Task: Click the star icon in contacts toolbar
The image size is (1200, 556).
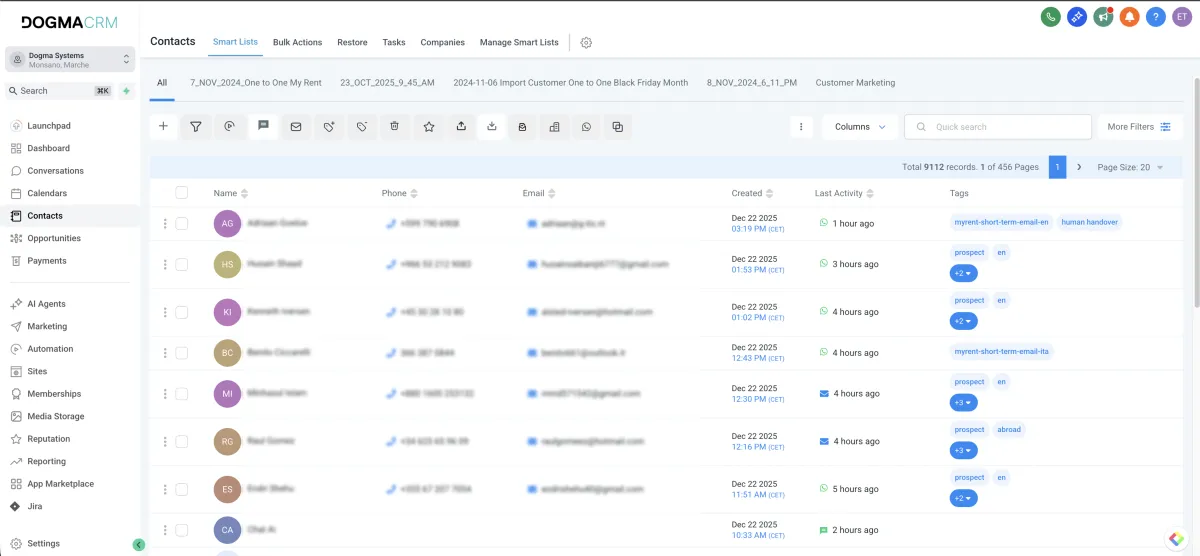Action: (428, 127)
